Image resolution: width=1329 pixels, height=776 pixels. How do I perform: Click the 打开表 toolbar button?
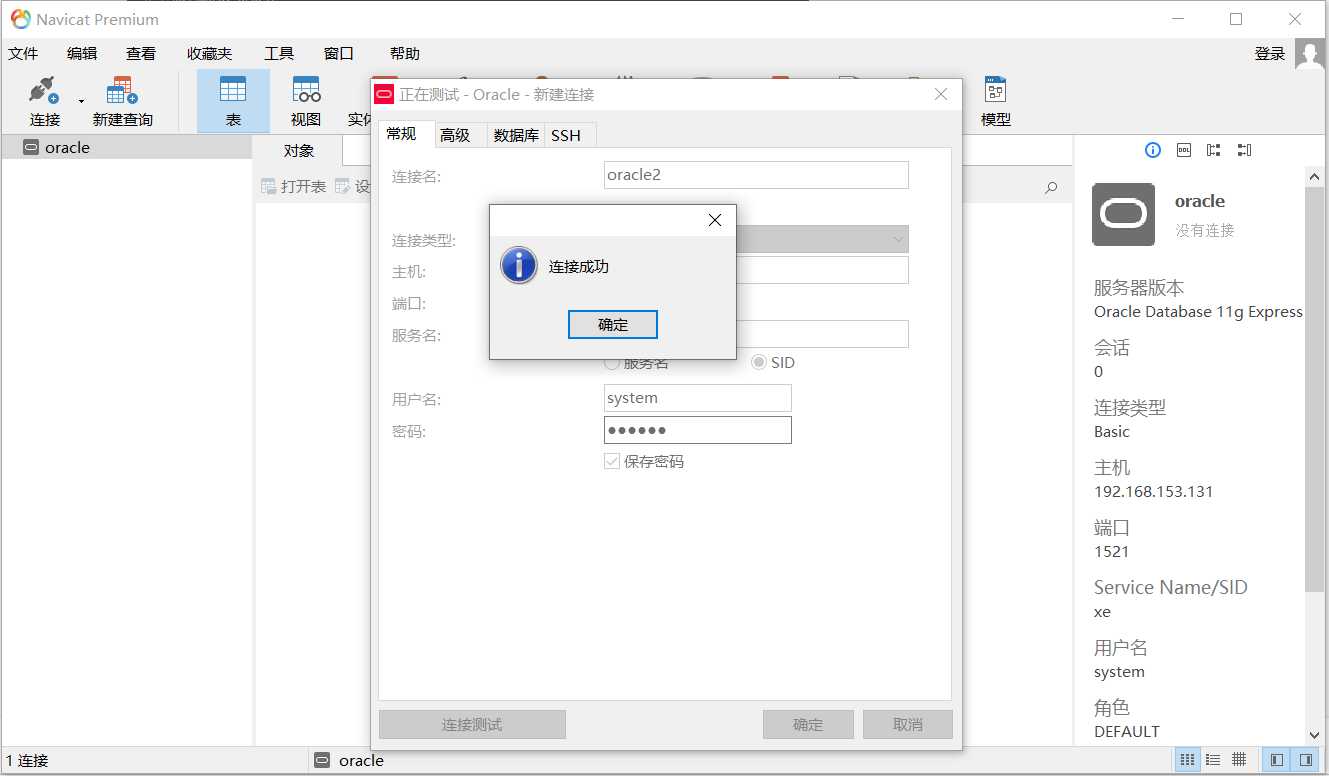point(294,186)
